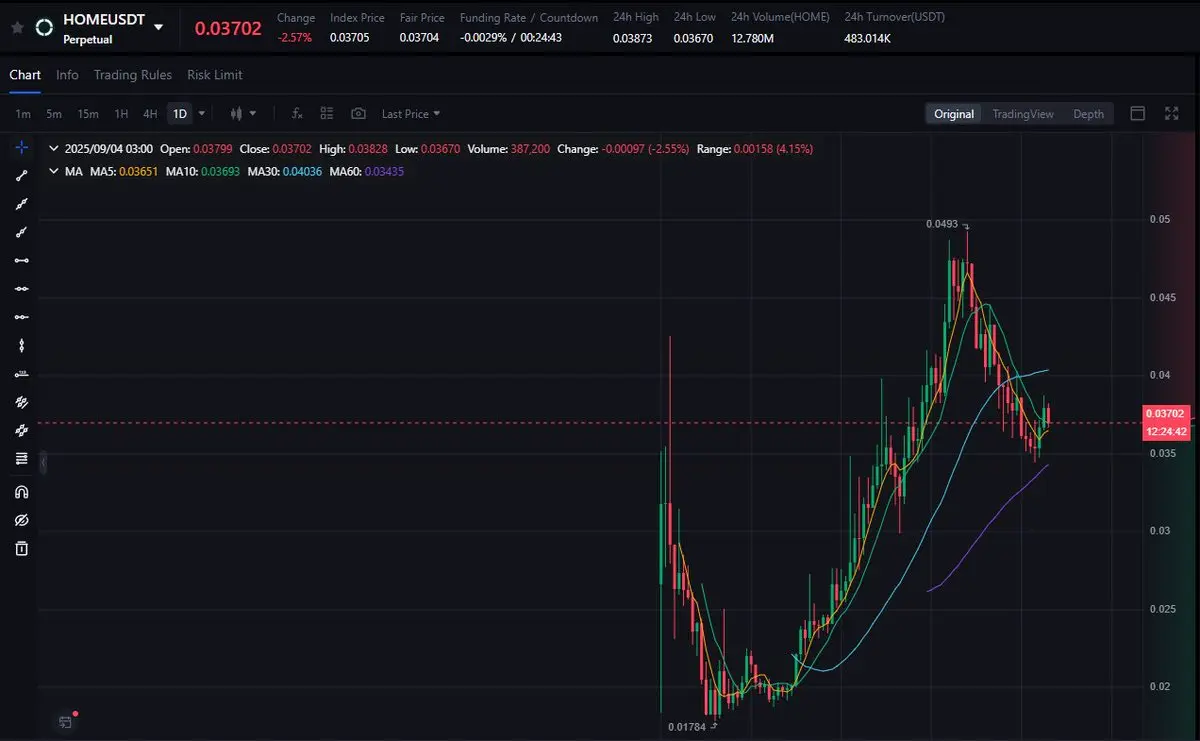Collapse the MA indicator legend
This screenshot has height=741, width=1200.
53,171
